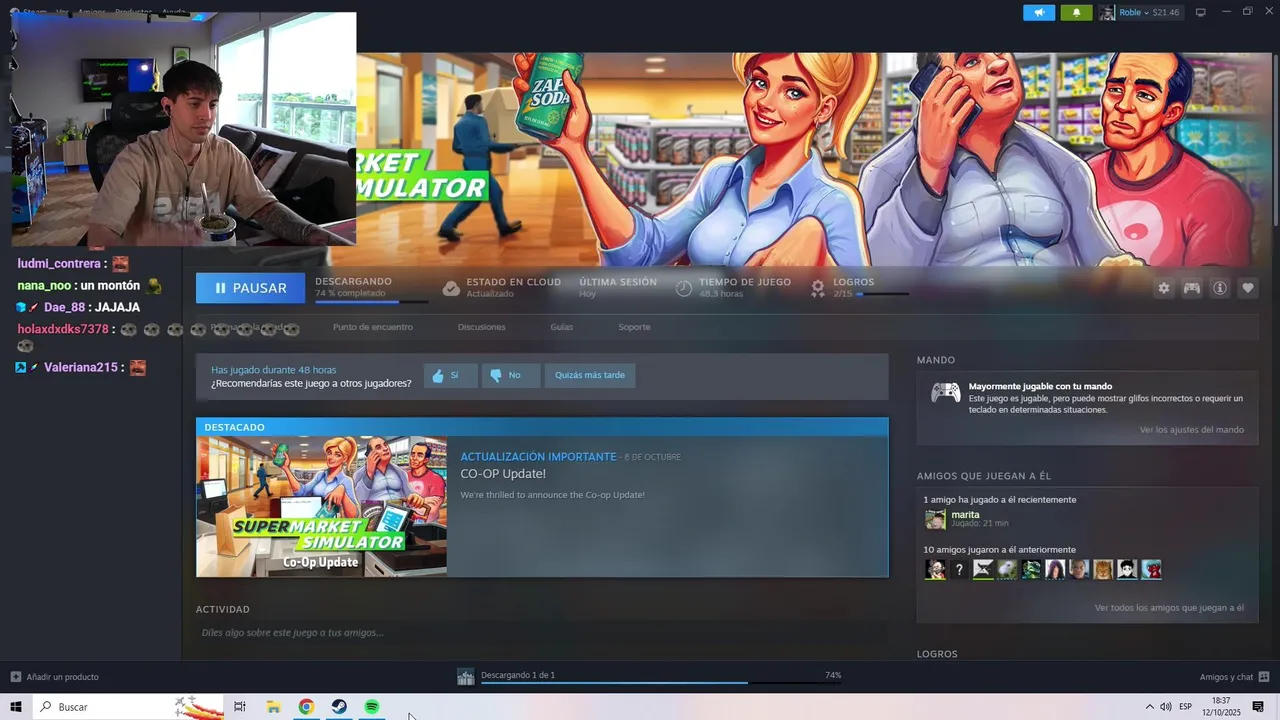Show game info icon
The width and height of the screenshot is (1280, 720).
(1220, 288)
